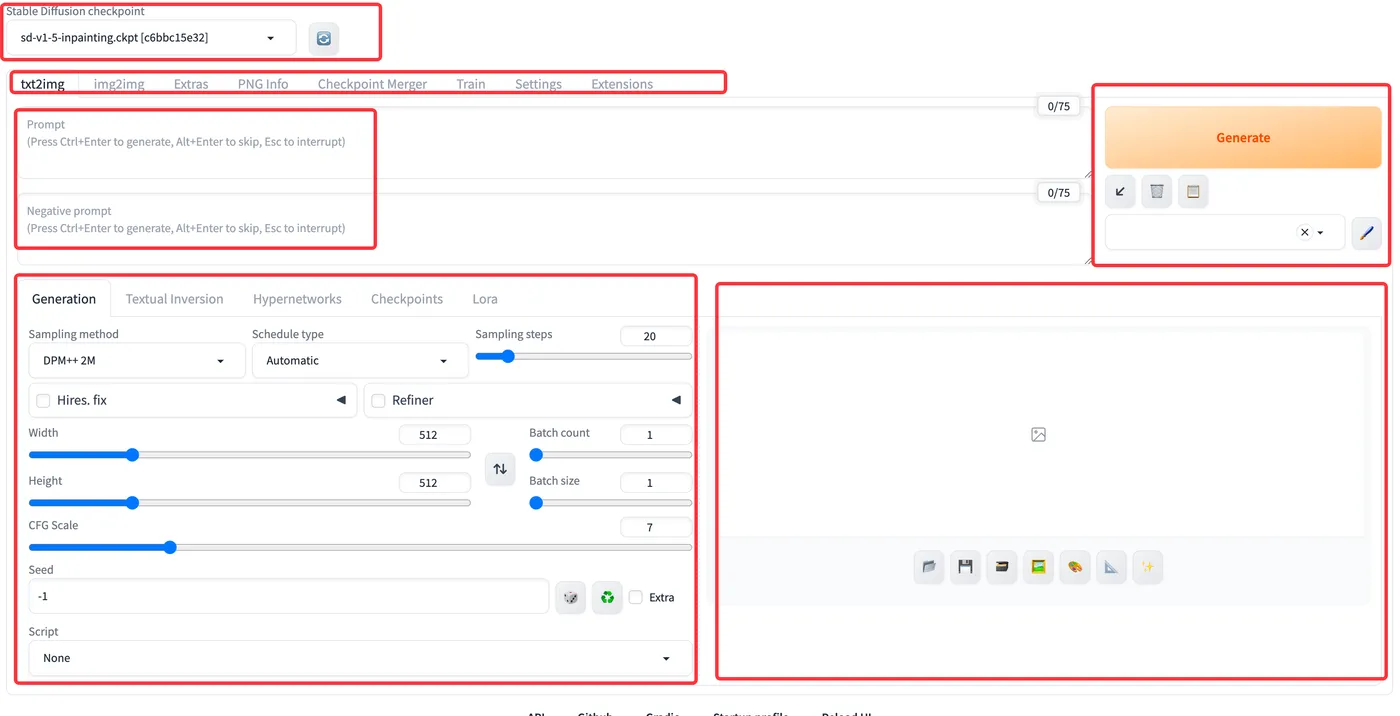Image resolution: width=1400 pixels, height=716 pixels.
Task: Open the images output folder icon
Action: [x=929, y=567]
